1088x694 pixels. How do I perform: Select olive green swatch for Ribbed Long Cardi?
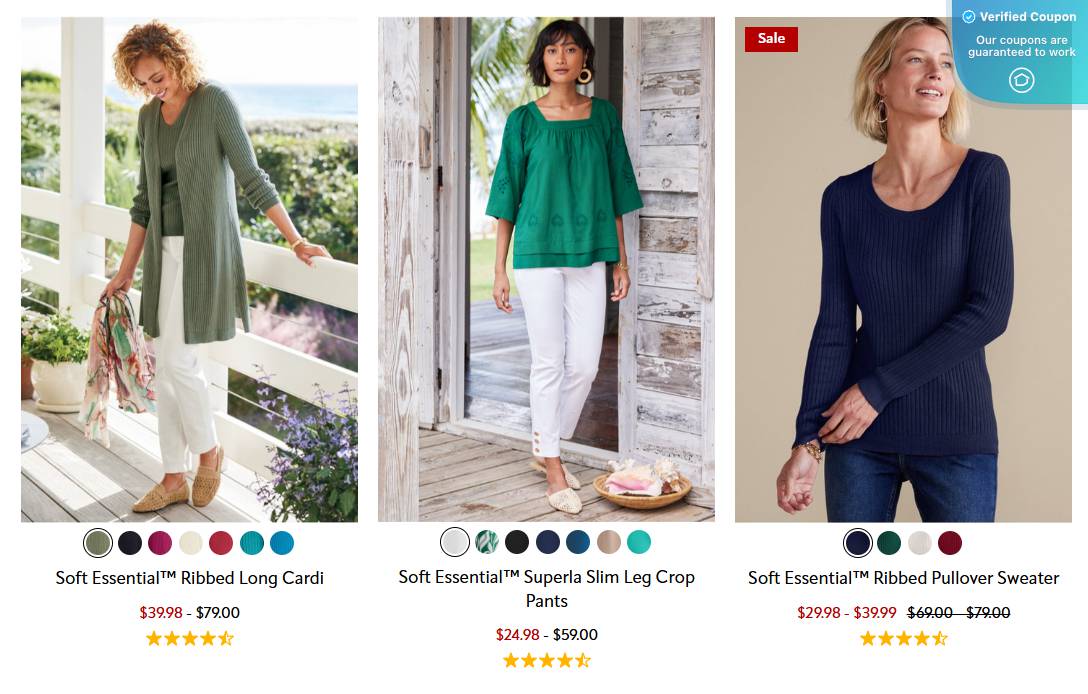[x=98, y=543]
